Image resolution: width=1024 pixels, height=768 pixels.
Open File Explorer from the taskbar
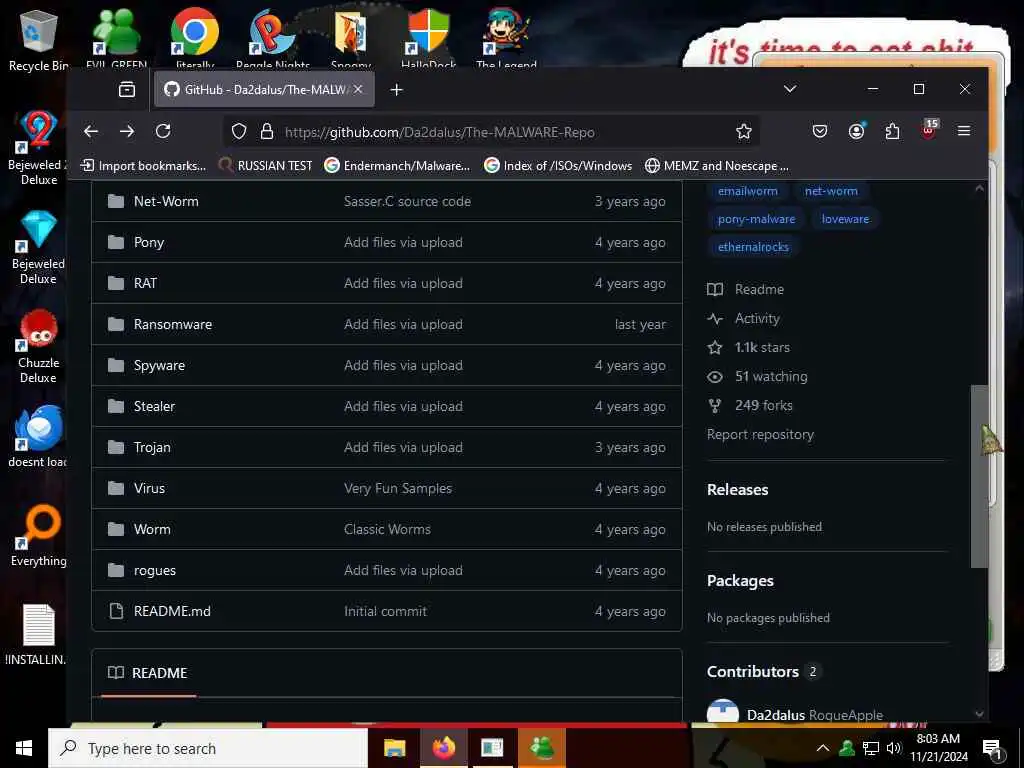(x=394, y=748)
